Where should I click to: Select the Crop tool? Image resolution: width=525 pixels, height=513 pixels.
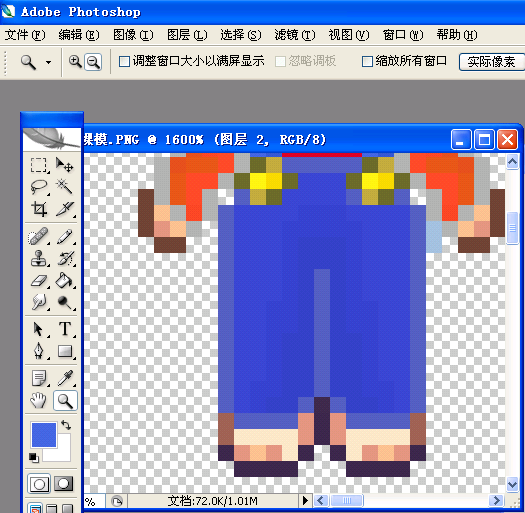coord(39,209)
